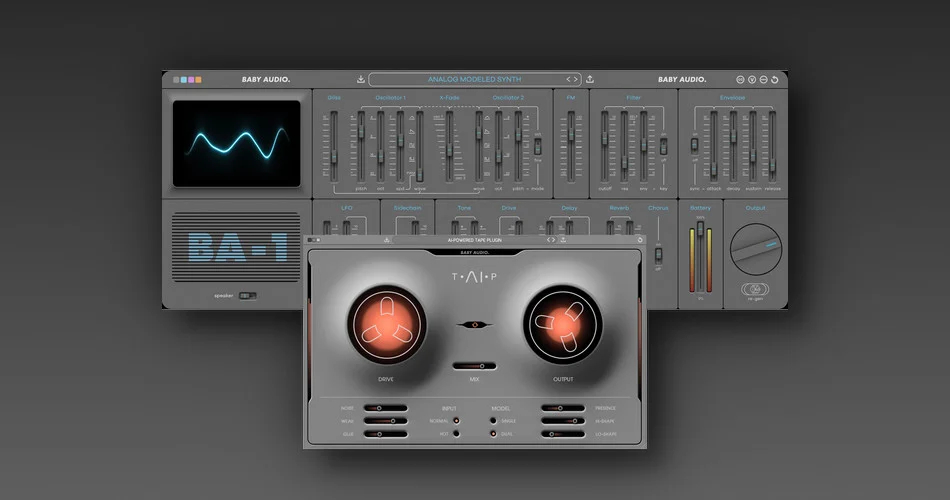Go to next preset in BA-1 synth
The height and width of the screenshot is (500, 950).
tap(576, 79)
